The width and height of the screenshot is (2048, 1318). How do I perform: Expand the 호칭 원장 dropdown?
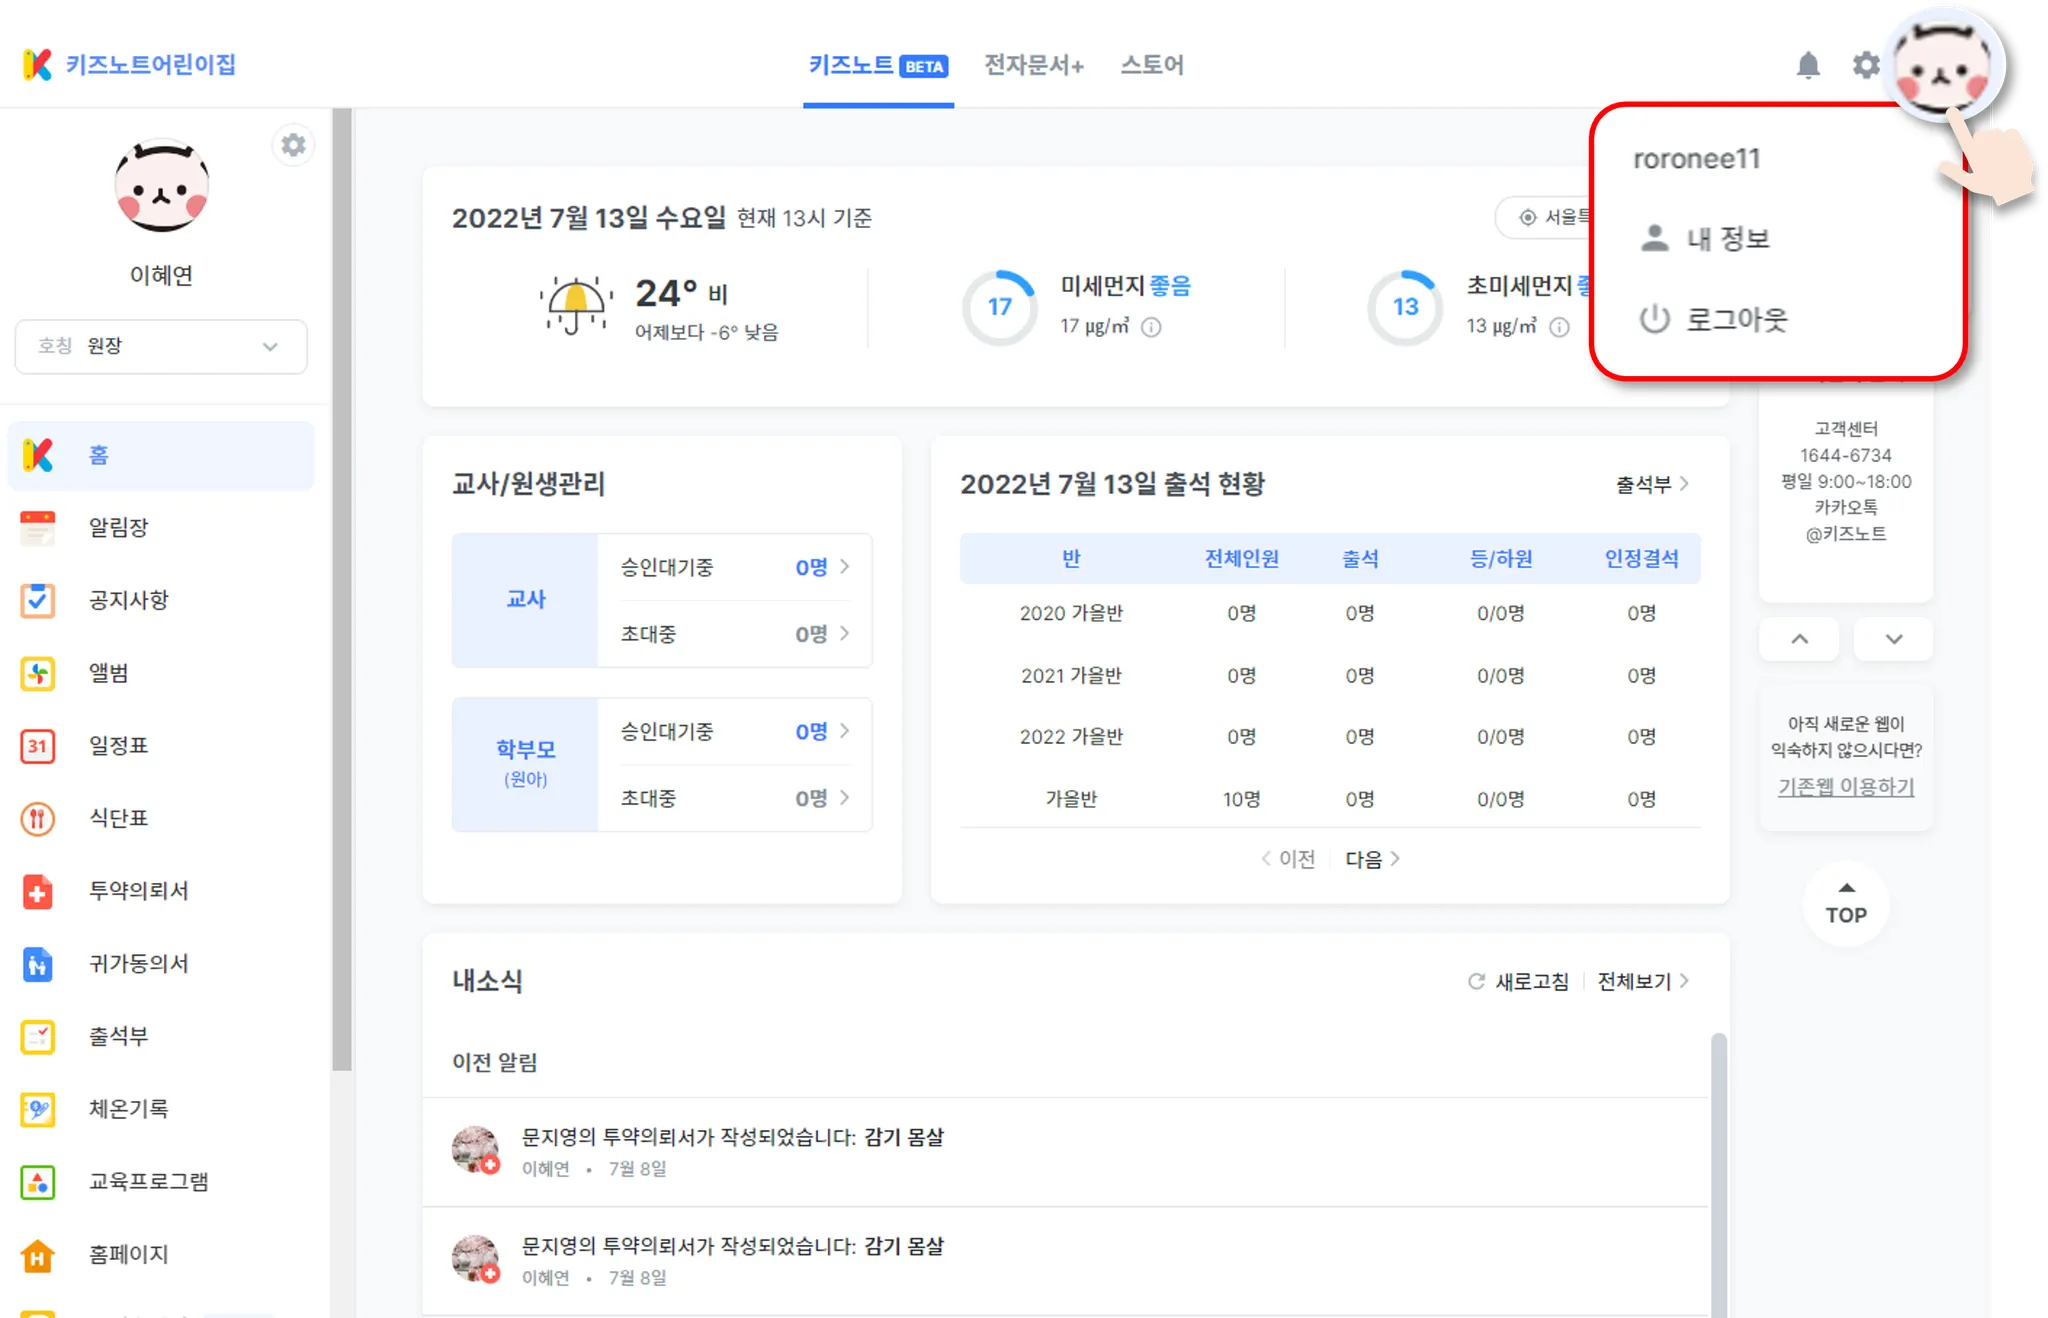pyautogui.click(x=160, y=346)
